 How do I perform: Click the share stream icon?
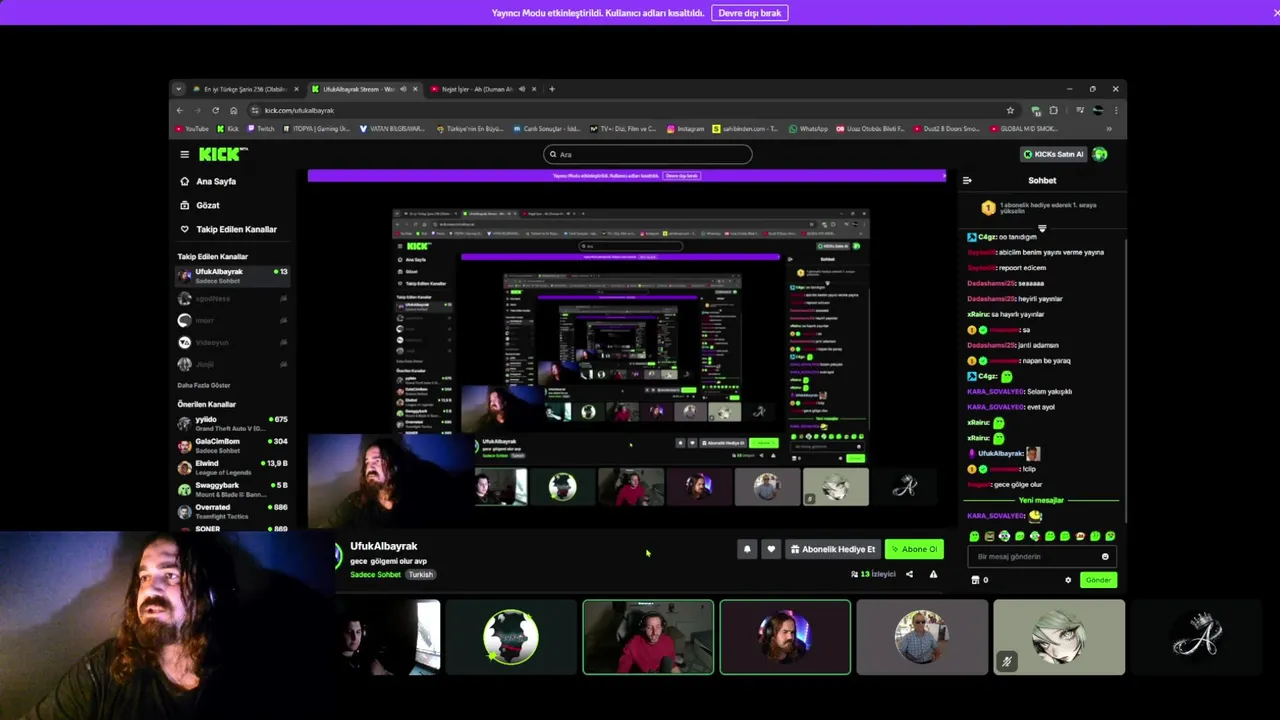[x=909, y=574]
